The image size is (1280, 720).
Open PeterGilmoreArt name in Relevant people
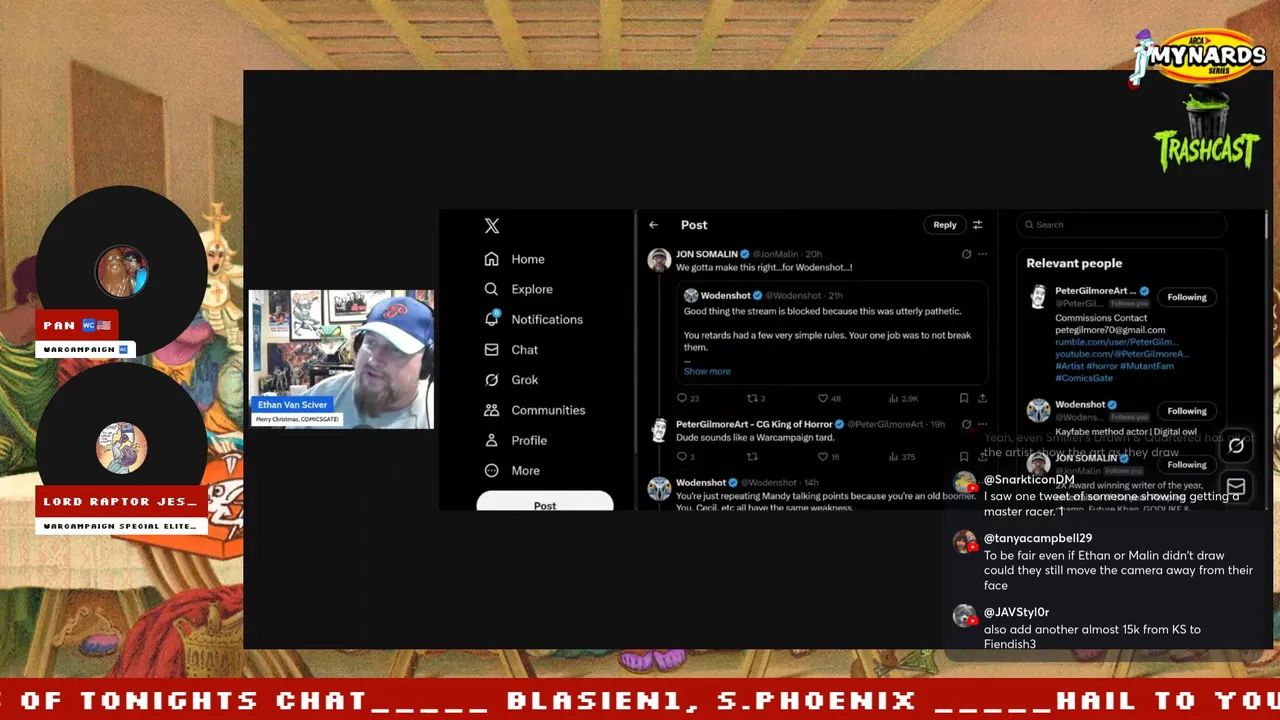click(x=1095, y=291)
